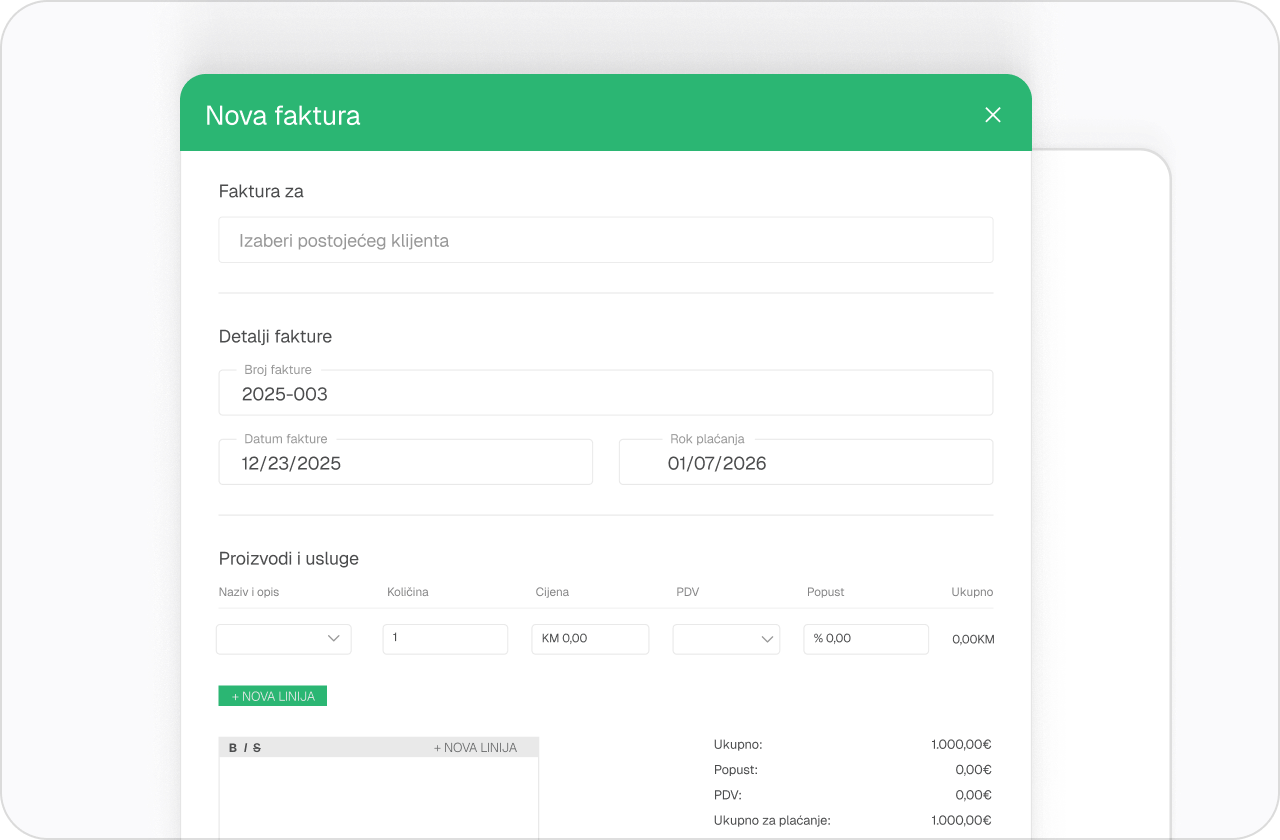This screenshot has height=840, width=1280.
Task: Expand the Naziv i opis dropdown
Action: click(x=284, y=639)
